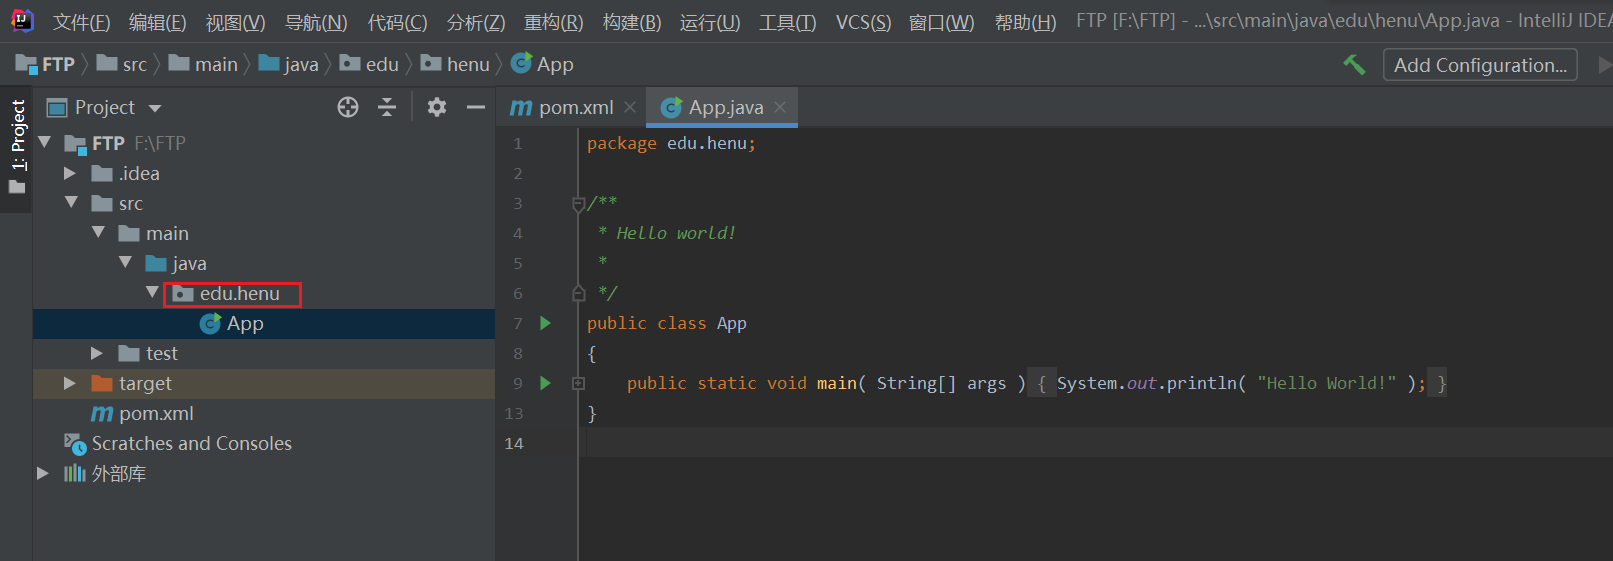The width and height of the screenshot is (1613, 561).
Task: Fold the Javadoc comment at line 3
Action: point(578,204)
